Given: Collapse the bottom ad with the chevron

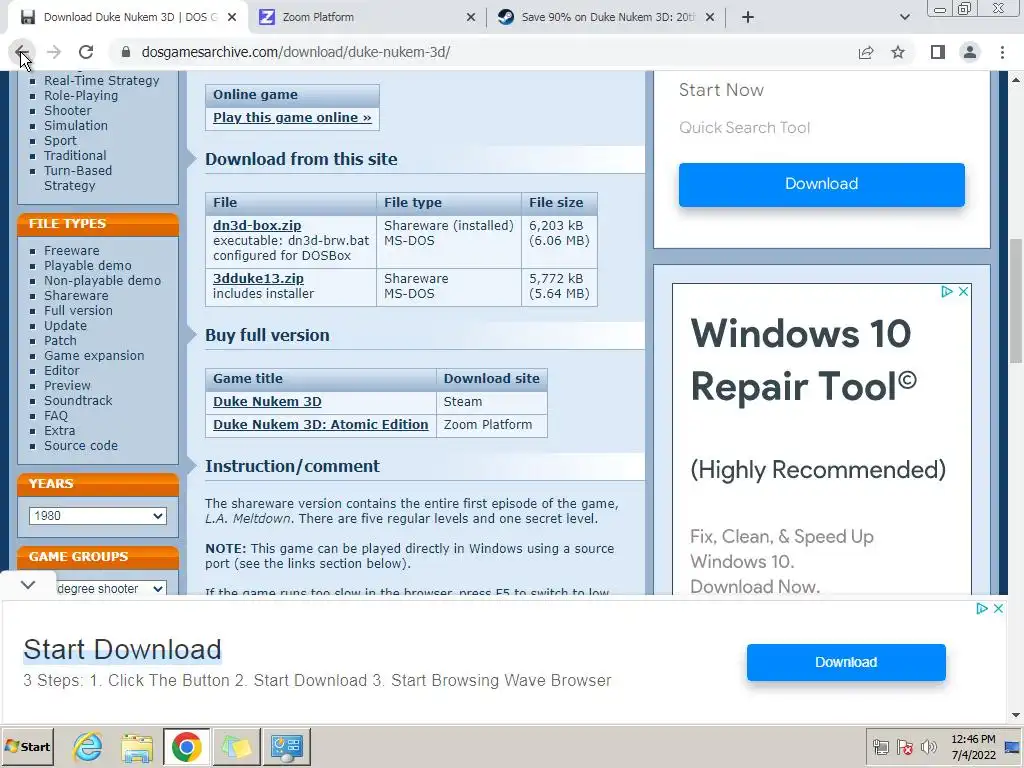Looking at the screenshot, I should pyautogui.click(x=28, y=584).
